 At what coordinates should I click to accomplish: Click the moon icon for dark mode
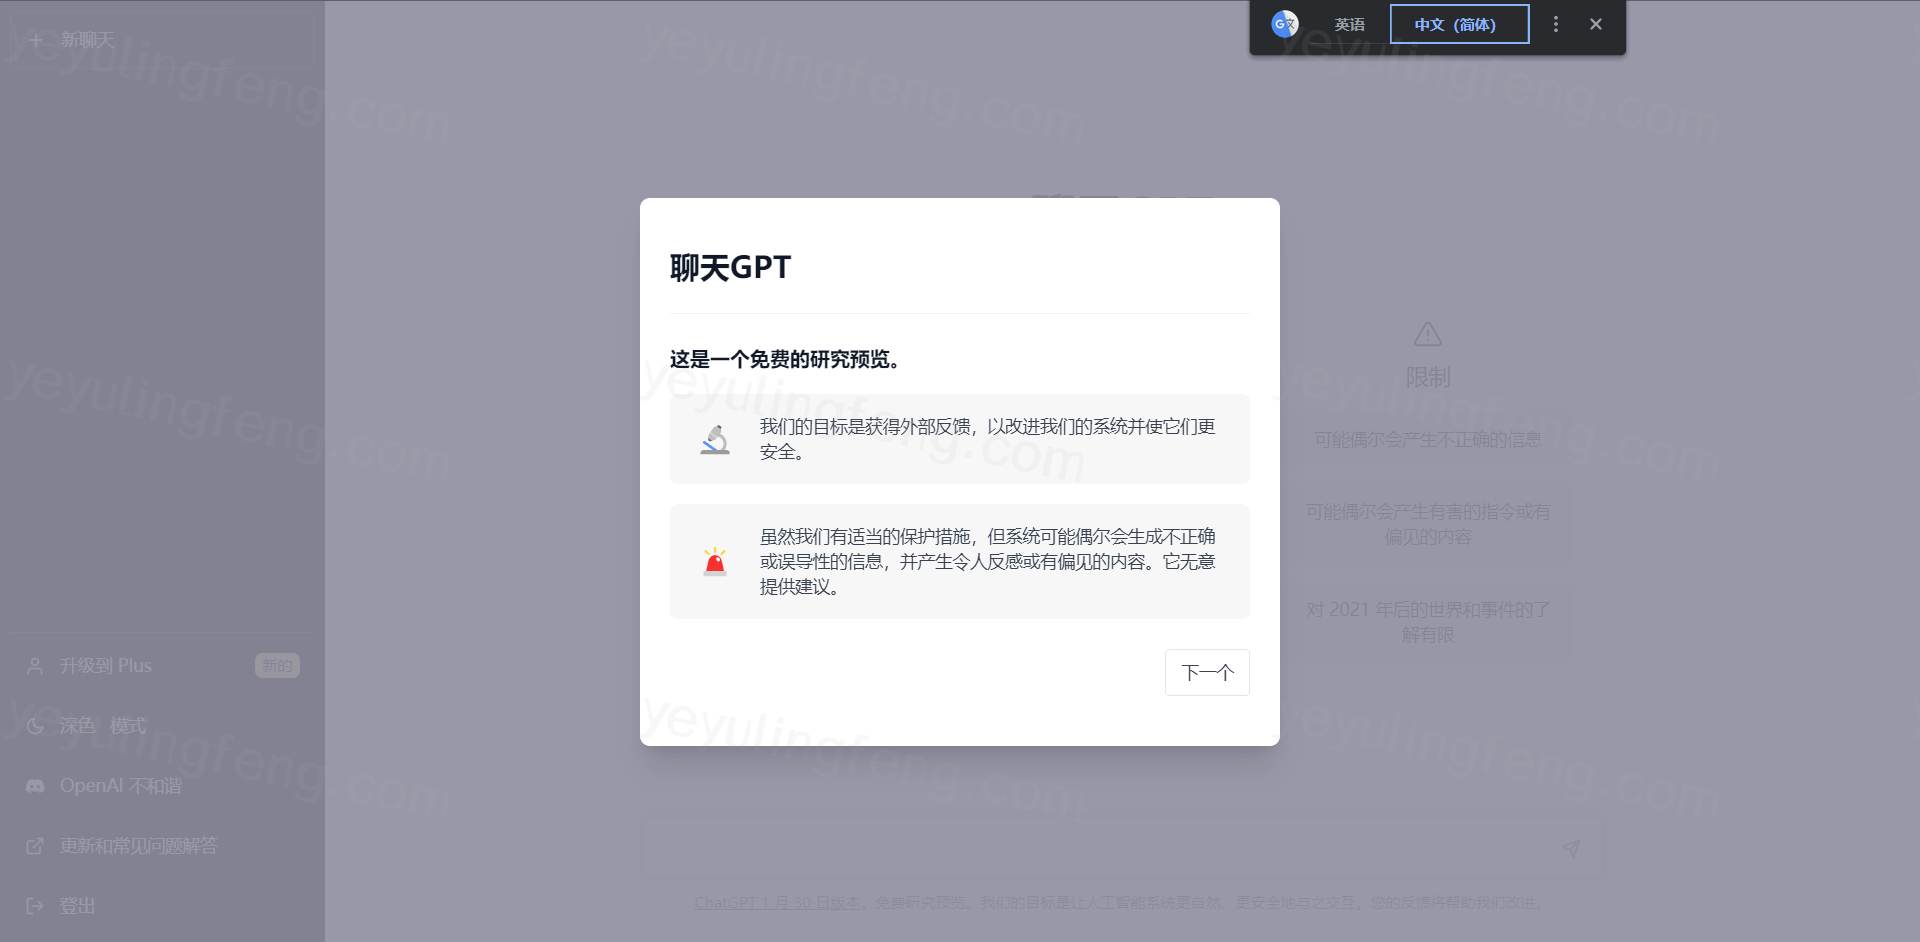(x=35, y=726)
